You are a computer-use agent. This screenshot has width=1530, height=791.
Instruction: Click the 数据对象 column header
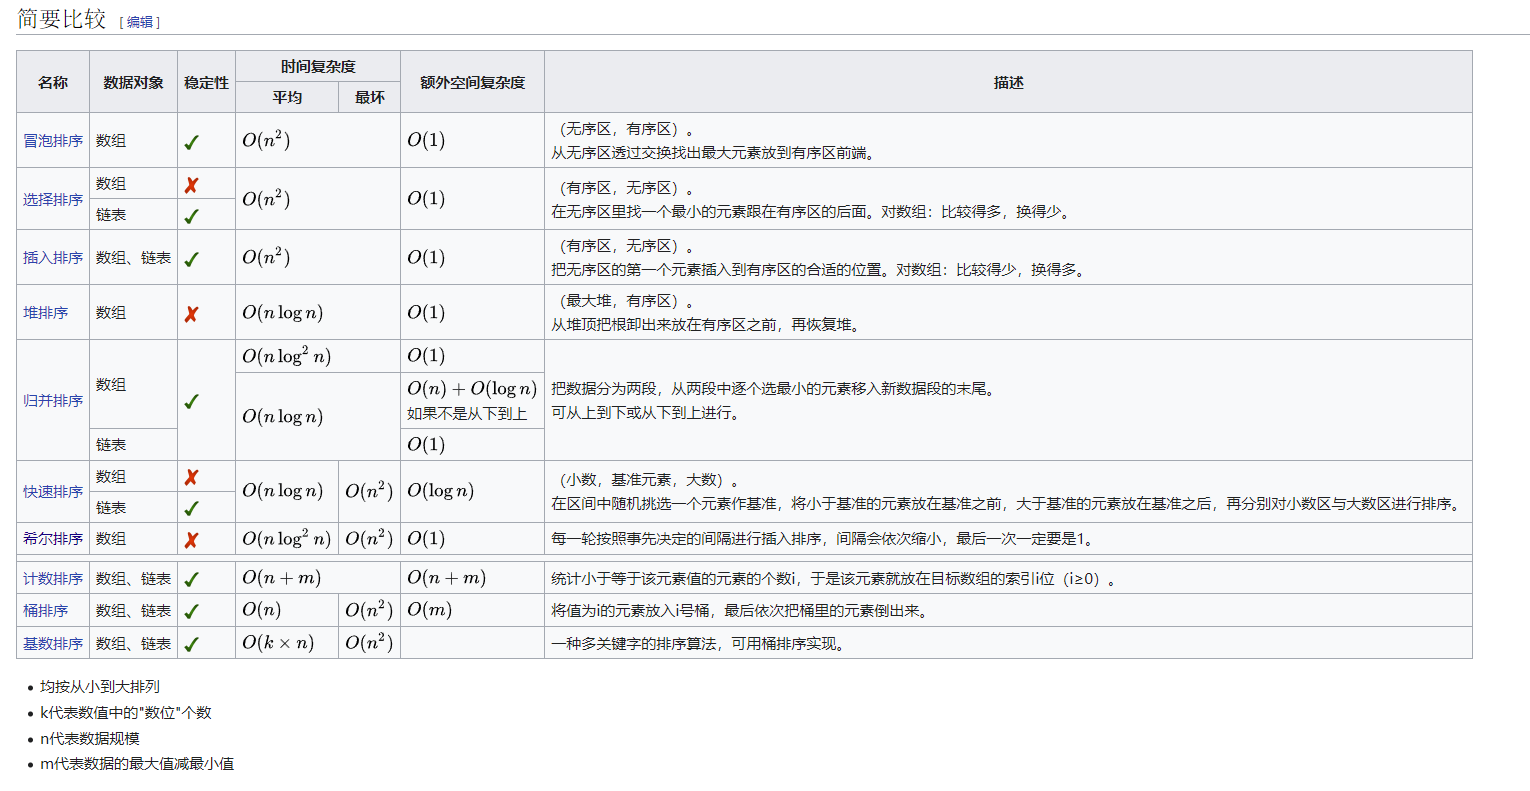coord(134,82)
